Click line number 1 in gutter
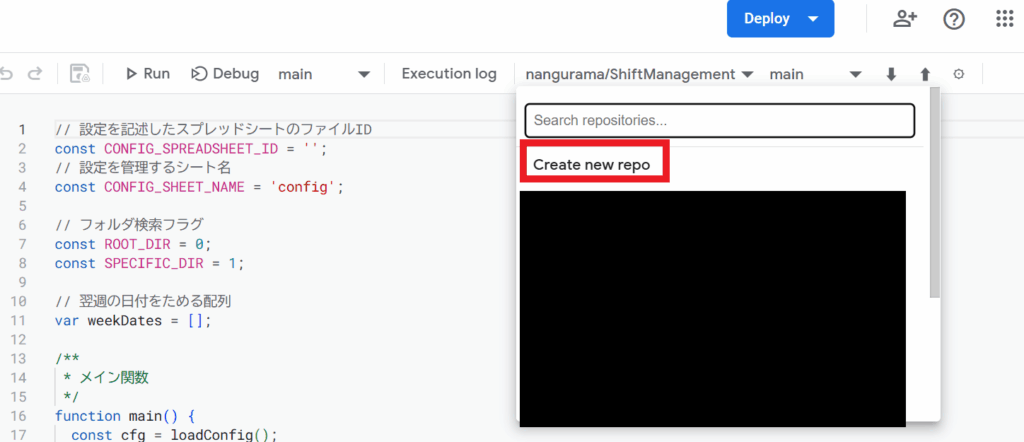1024x442 pixels. (x=22, y=129)
